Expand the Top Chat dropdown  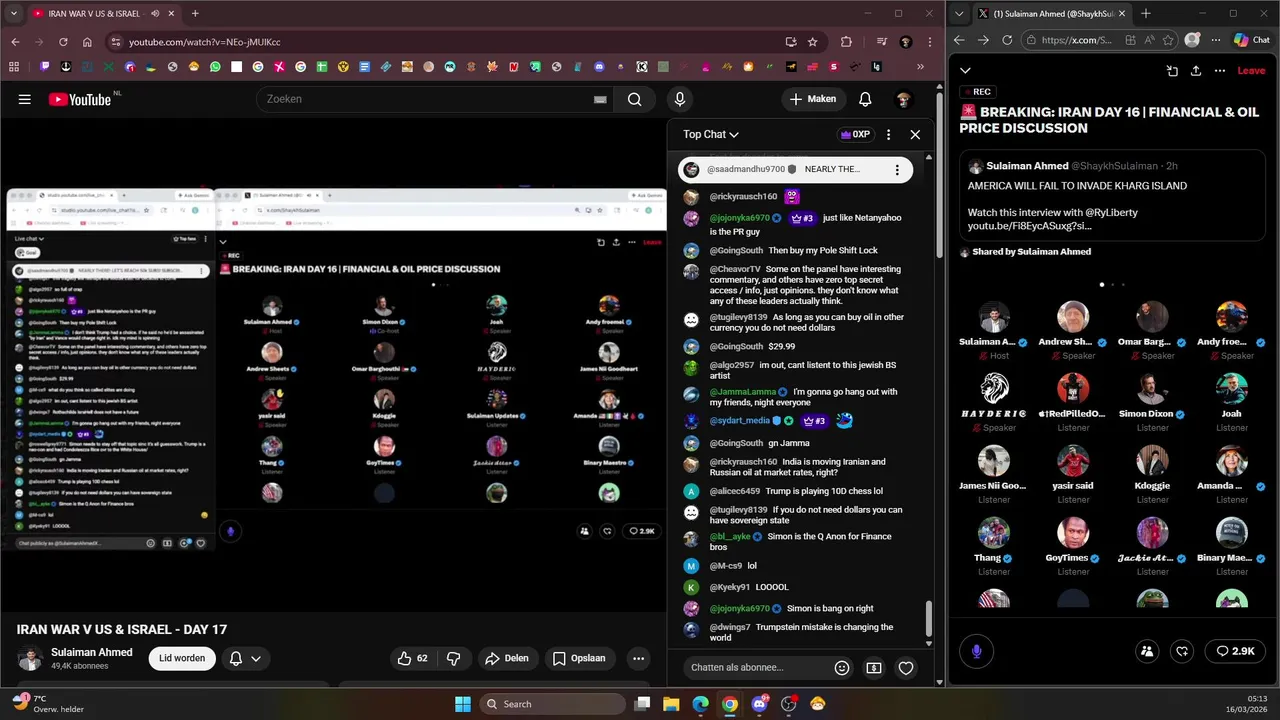pos(711,134)
